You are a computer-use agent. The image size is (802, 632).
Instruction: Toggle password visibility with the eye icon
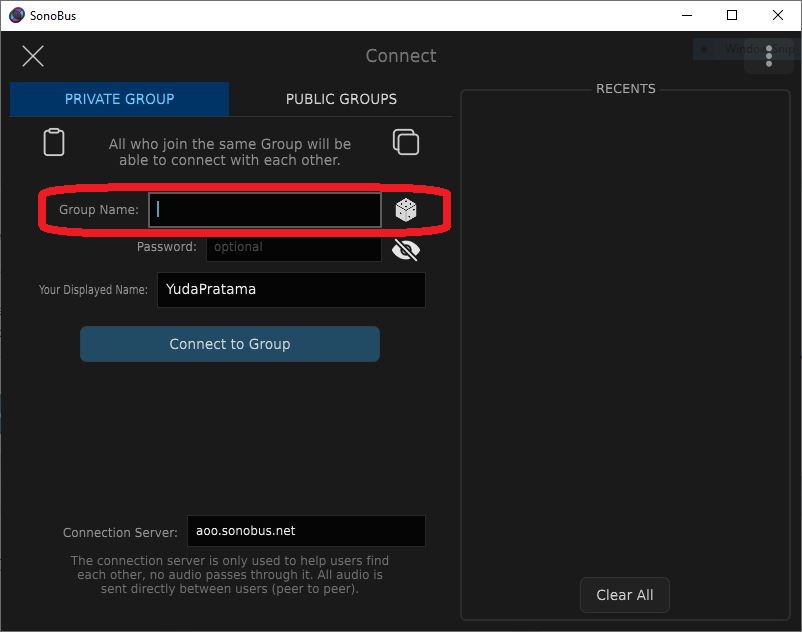[x=406, y=250]
